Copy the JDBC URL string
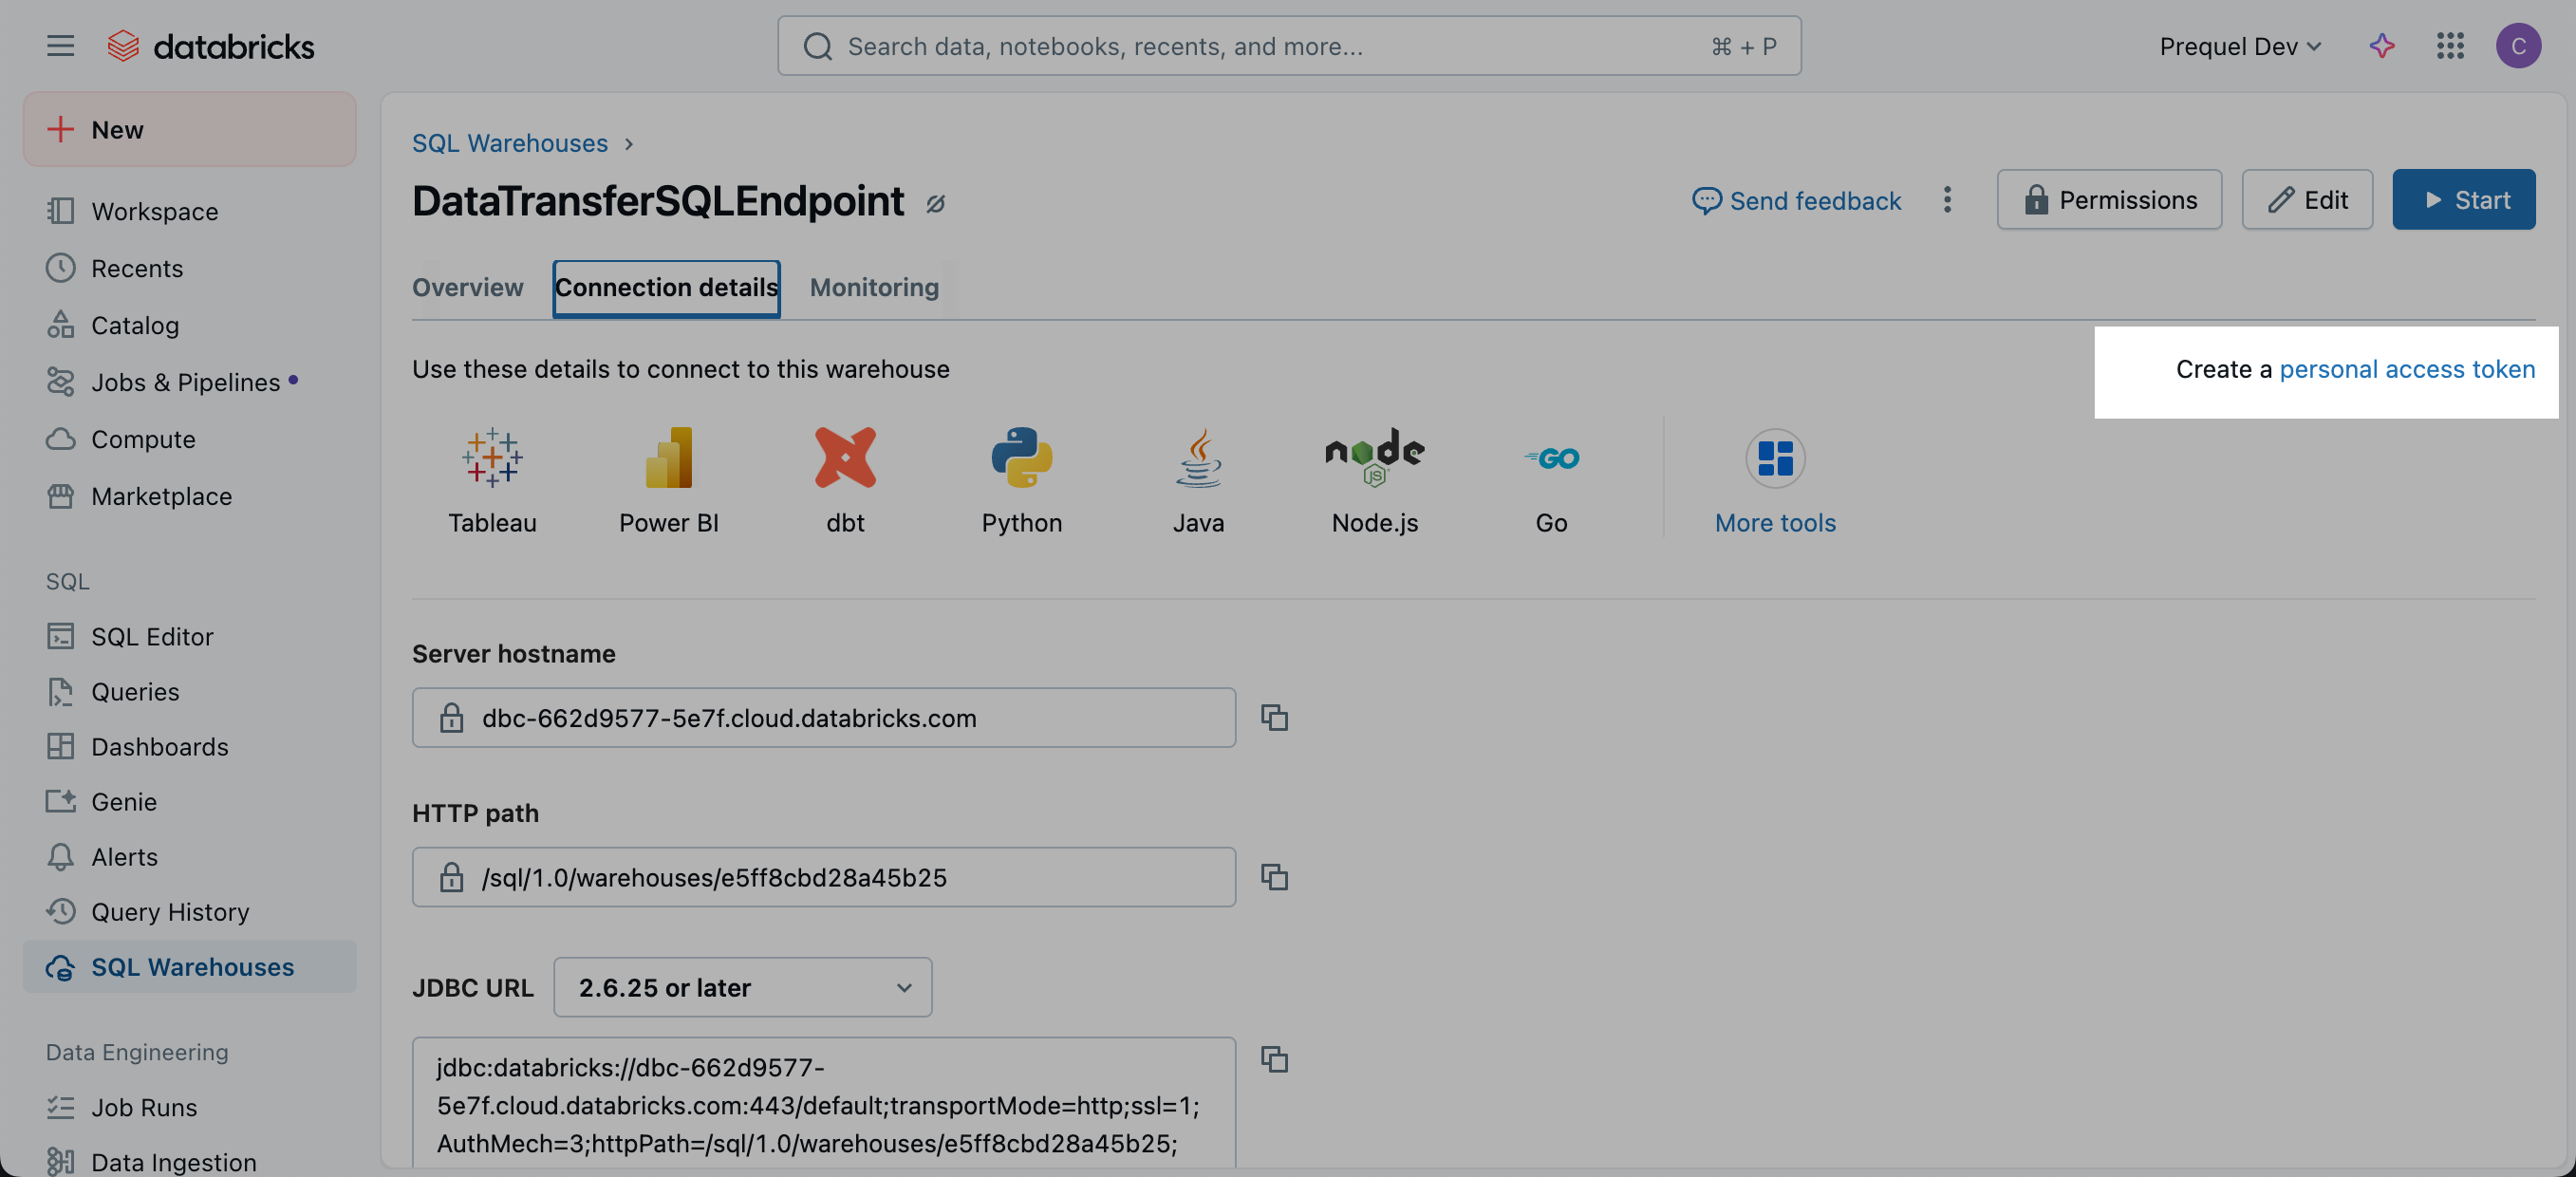 [x=1274, y=1058]
